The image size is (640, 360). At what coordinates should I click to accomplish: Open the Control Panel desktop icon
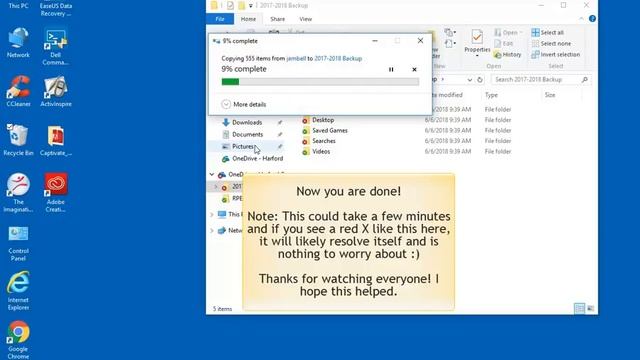pyautogui.click(x=18, y=244)
